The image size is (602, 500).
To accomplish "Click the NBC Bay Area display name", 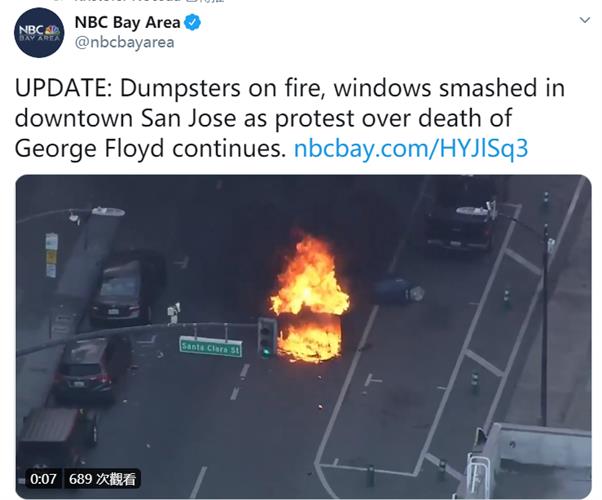I will tap(127, 22).
